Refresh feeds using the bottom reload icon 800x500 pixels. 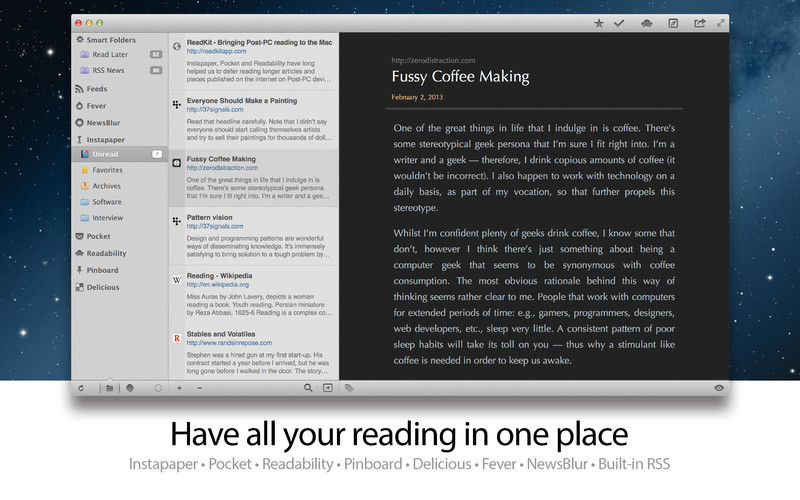coord(81,387)
